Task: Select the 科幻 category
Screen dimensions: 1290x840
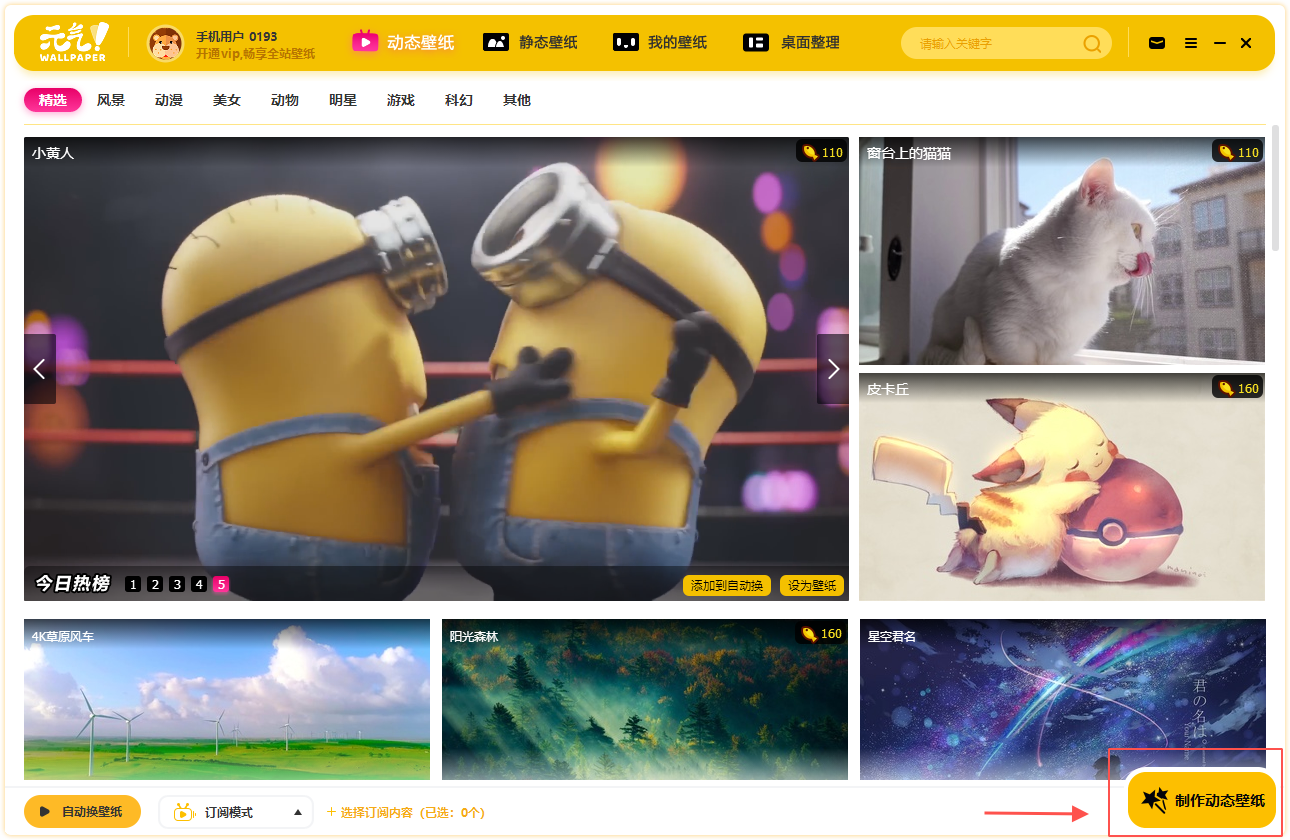Action: tap(459, 100)
